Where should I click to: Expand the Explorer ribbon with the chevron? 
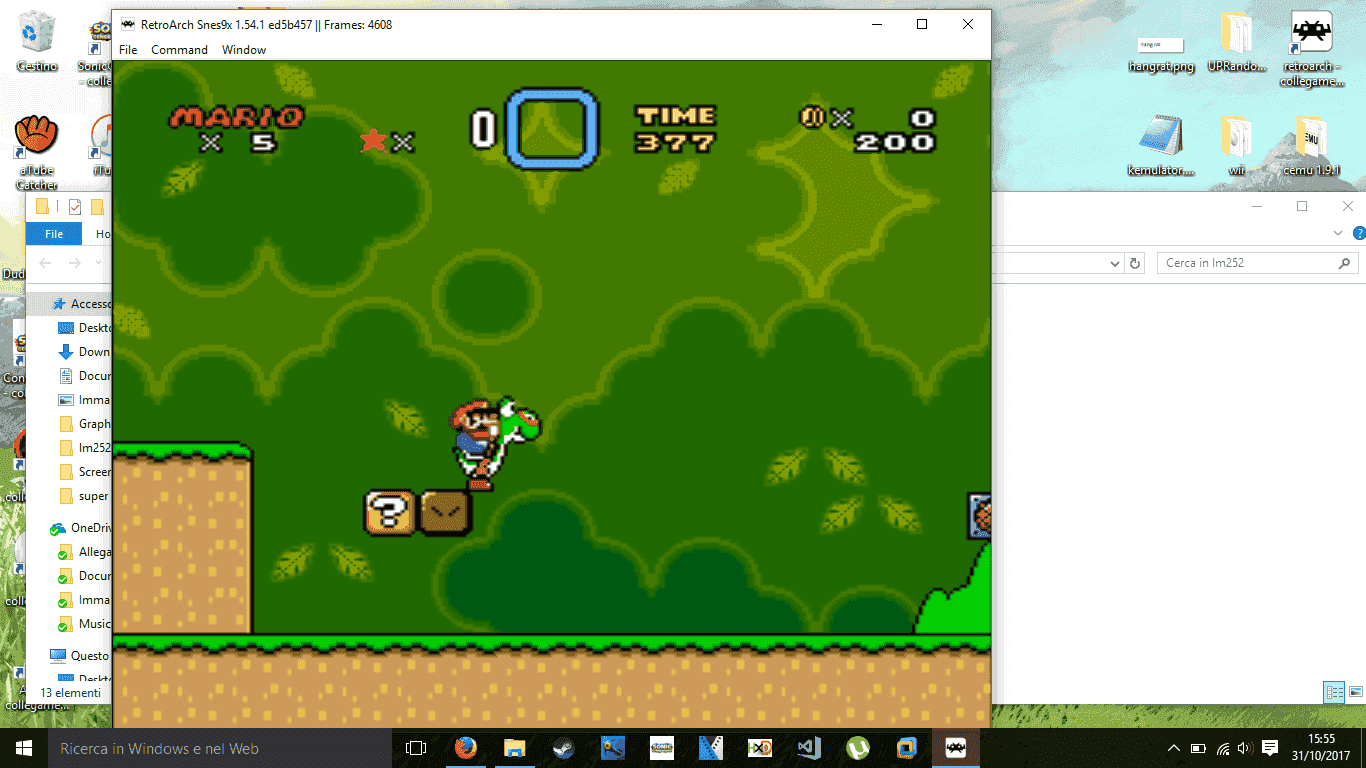point(1339,233)
